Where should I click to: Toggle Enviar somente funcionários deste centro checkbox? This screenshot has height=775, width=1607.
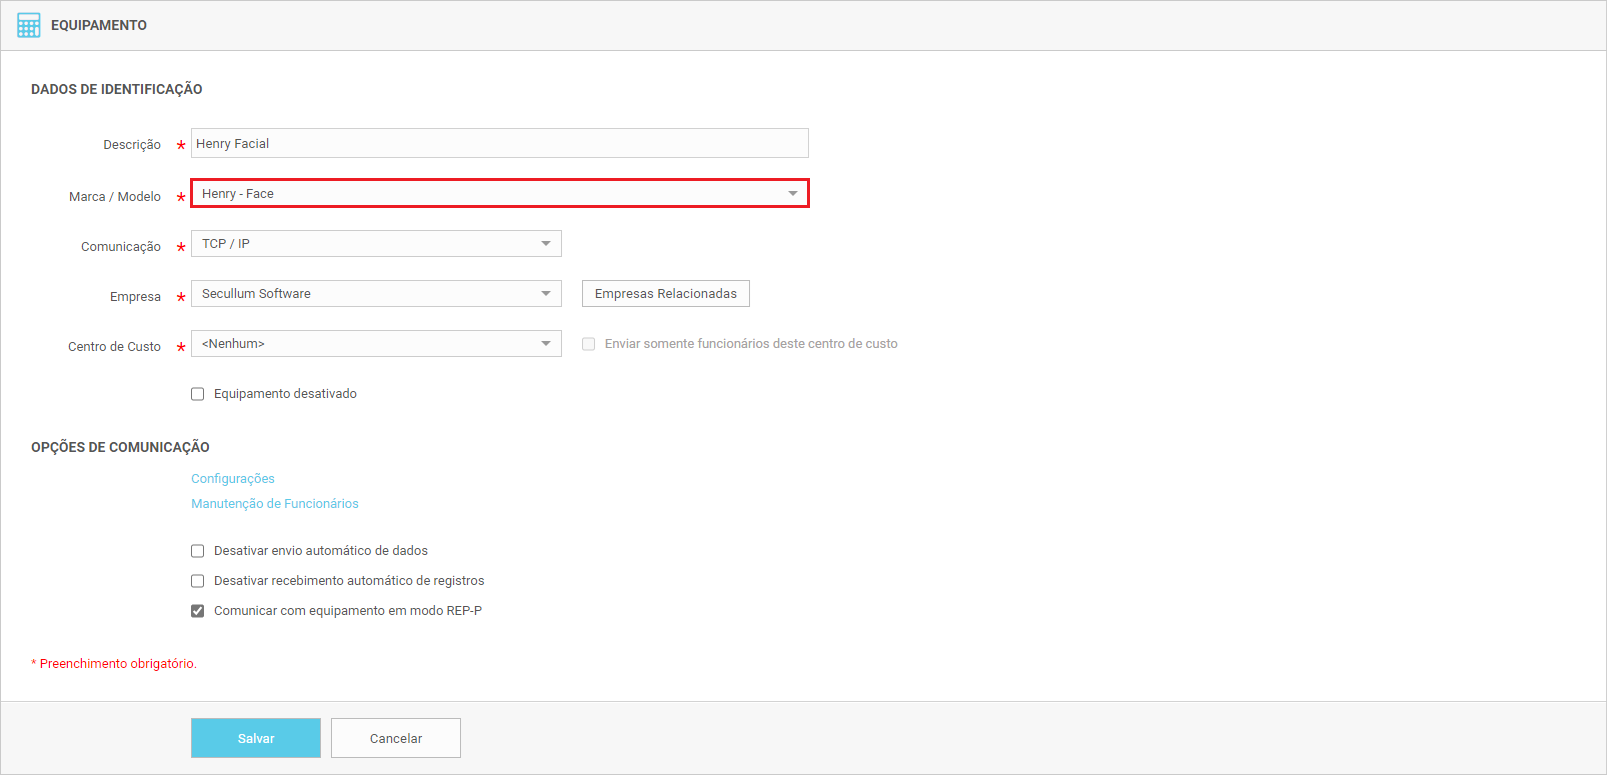pyautogui.click(x=589, y=344)
